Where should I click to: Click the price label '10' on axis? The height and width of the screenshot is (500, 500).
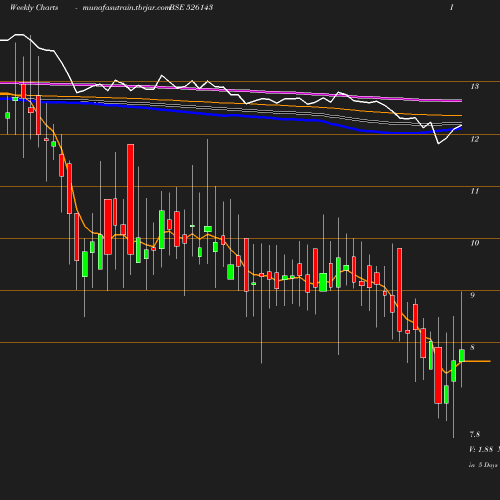475,243
